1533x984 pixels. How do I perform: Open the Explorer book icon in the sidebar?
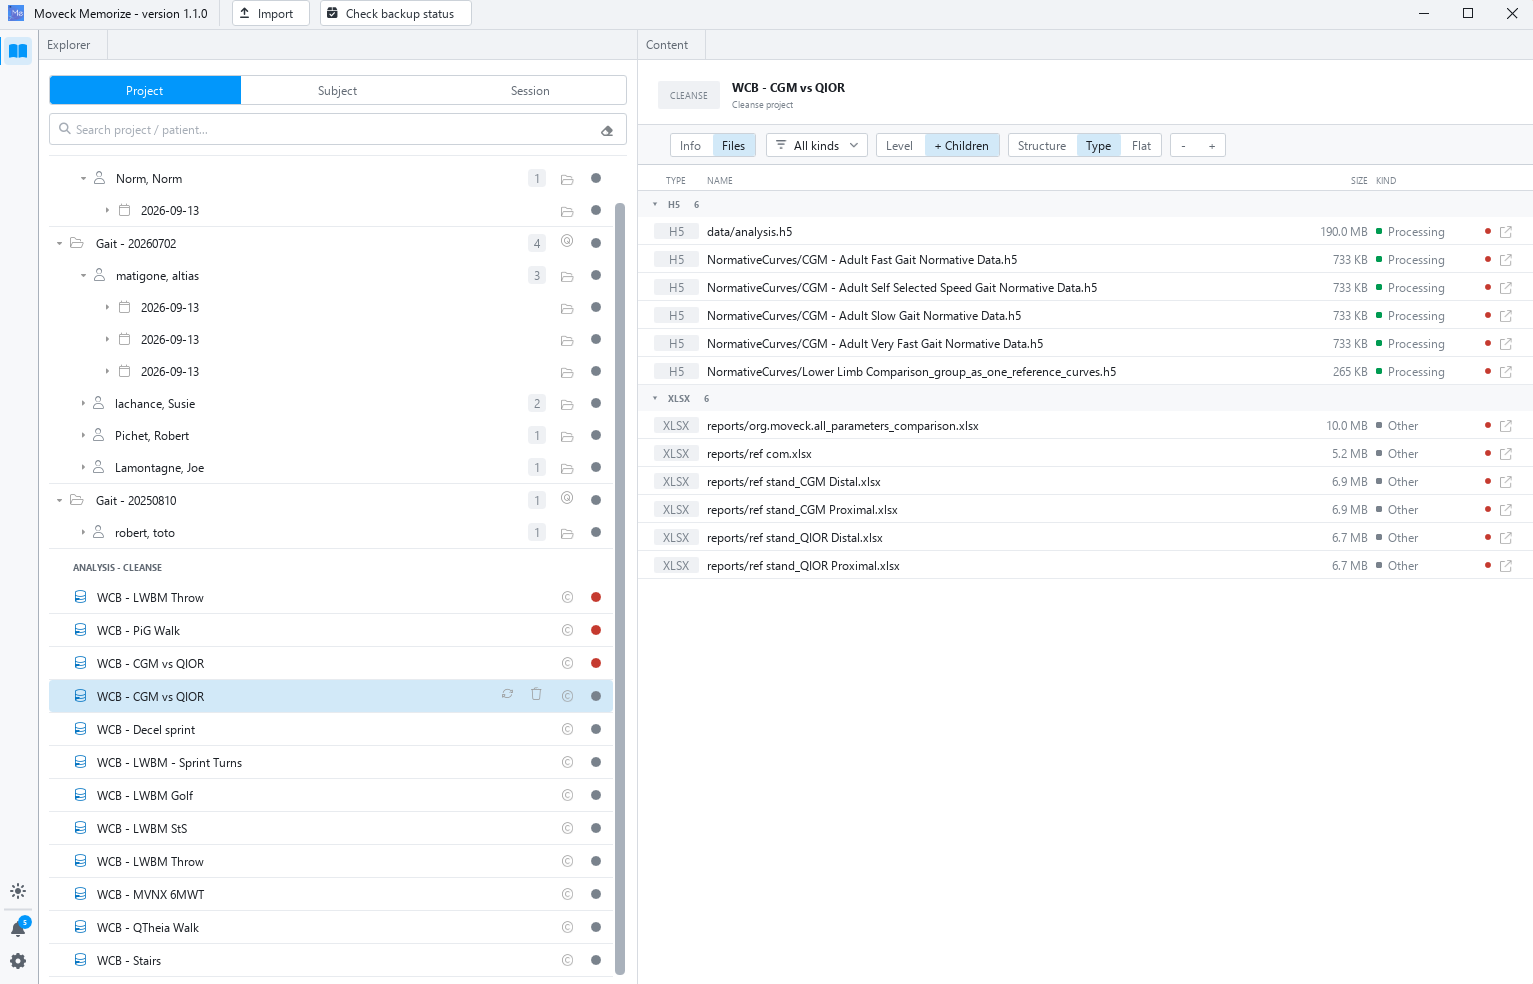pyautogui.click(x=18, y=51)
